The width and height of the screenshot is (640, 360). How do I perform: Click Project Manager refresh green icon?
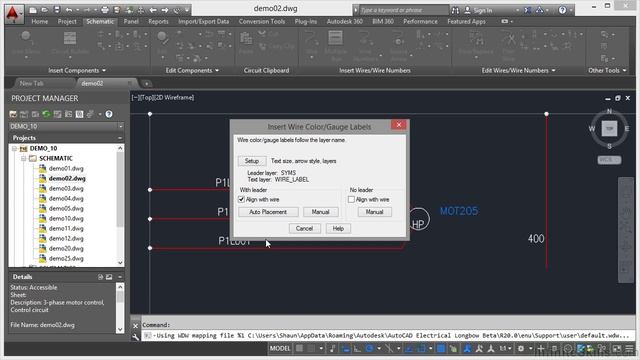click(x=46, y=114)
